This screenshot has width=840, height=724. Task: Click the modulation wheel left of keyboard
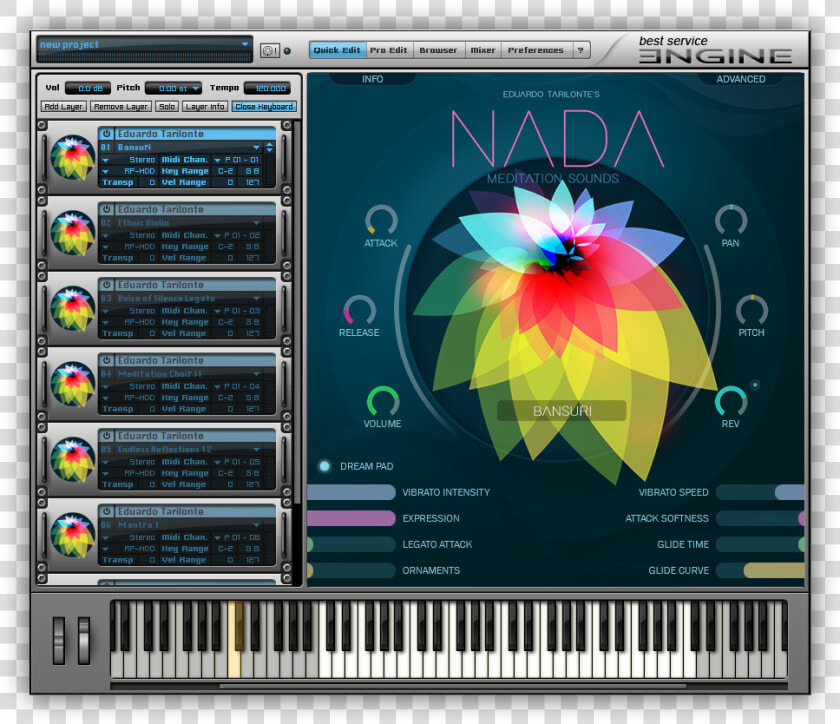coord(84,640)
